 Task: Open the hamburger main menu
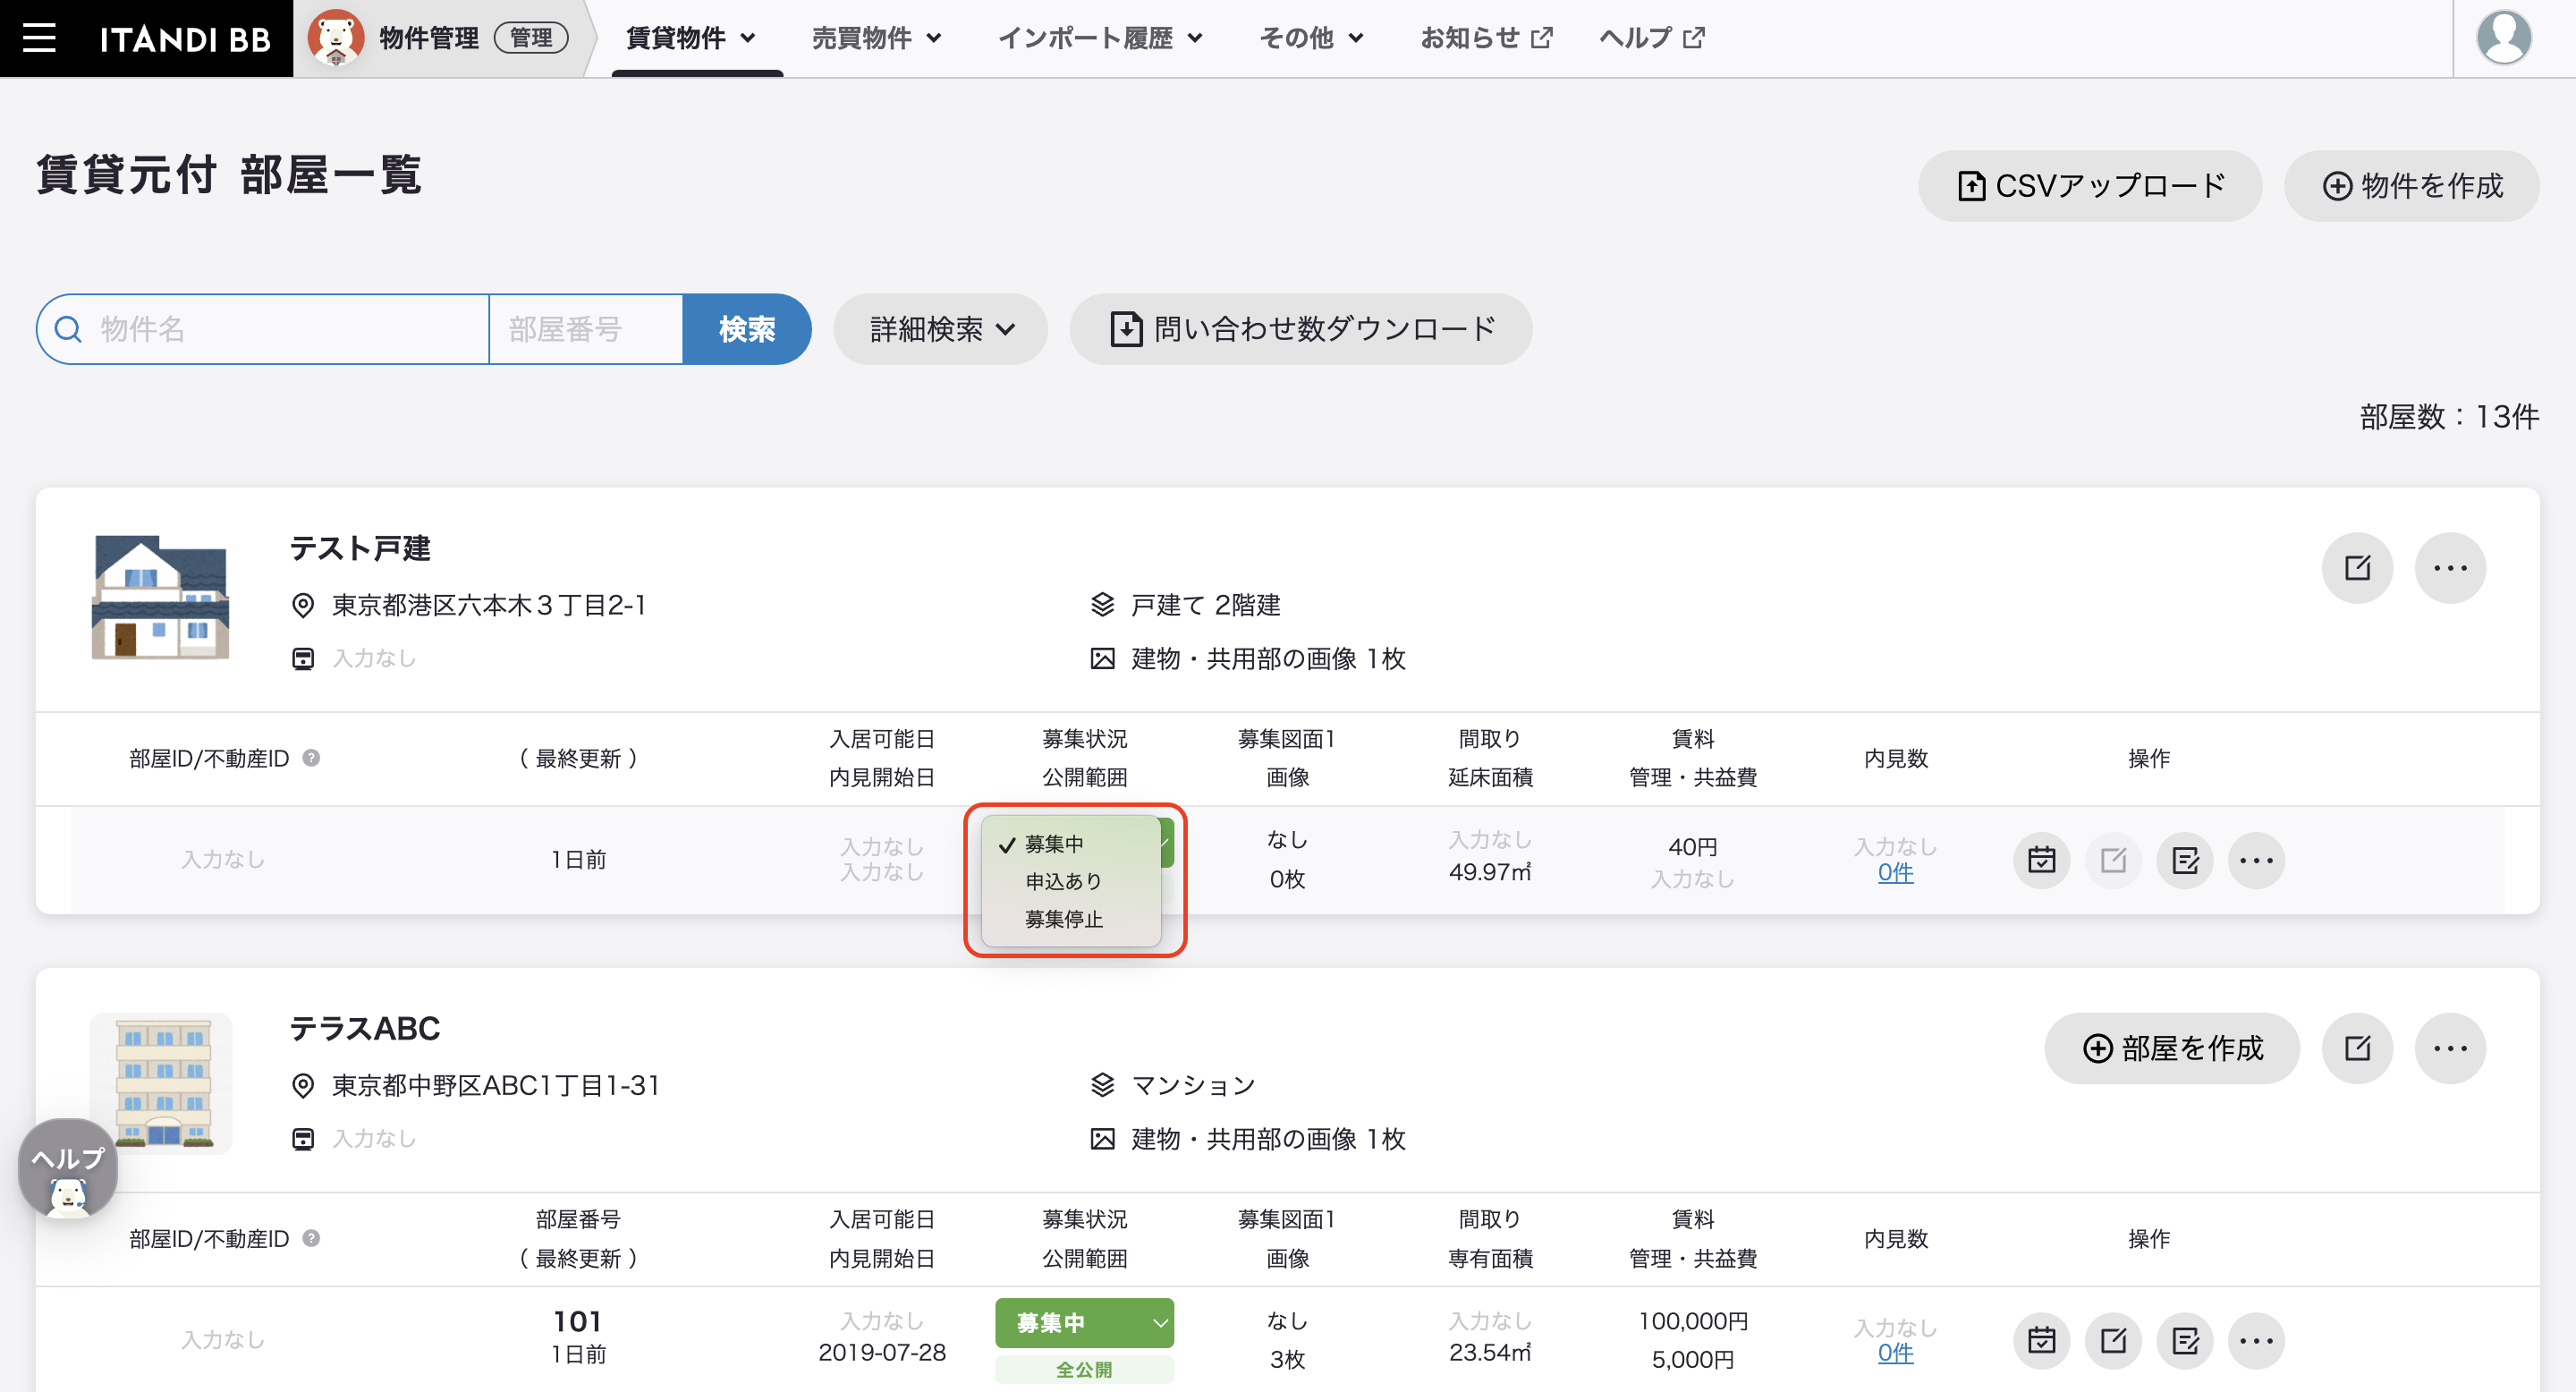pos(39,38)
